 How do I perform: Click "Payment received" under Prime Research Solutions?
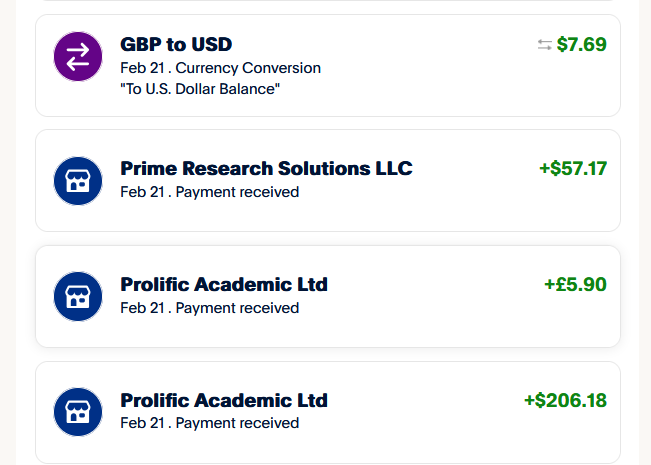pos(237,192)
